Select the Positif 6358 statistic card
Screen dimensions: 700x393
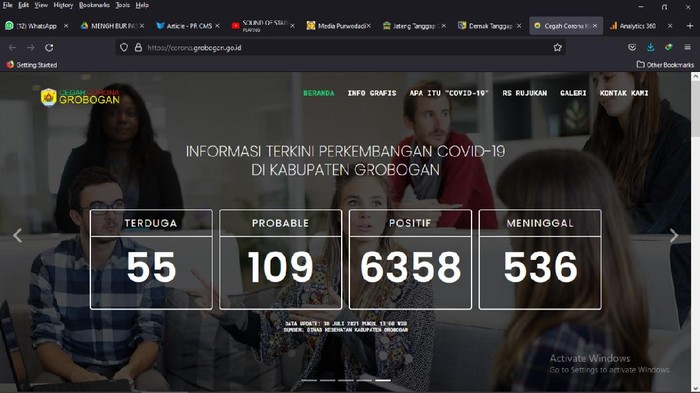(x=410, y=259)
